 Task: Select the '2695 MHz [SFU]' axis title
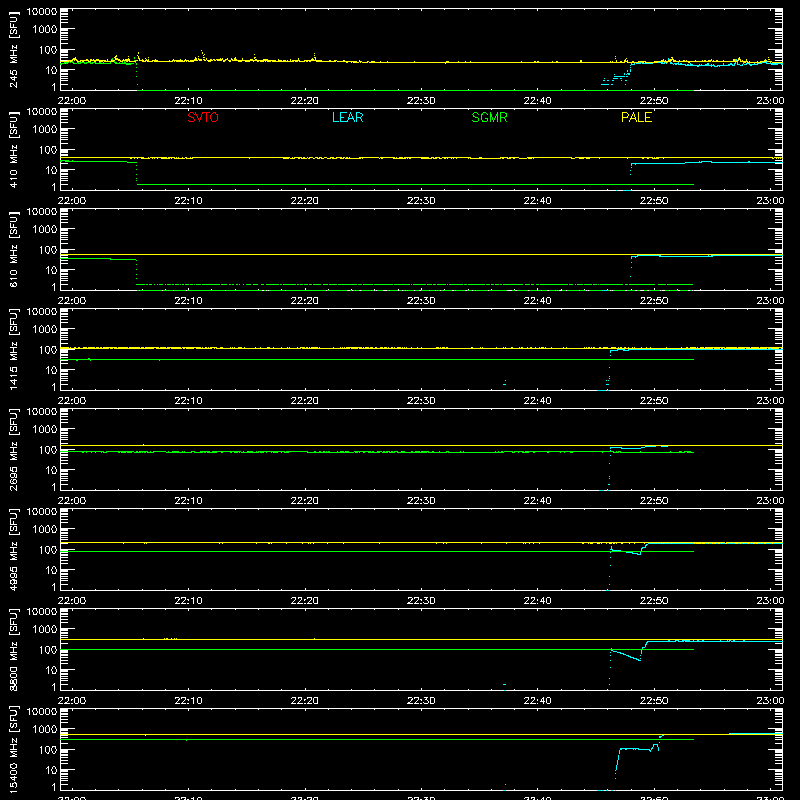(13, 450)
